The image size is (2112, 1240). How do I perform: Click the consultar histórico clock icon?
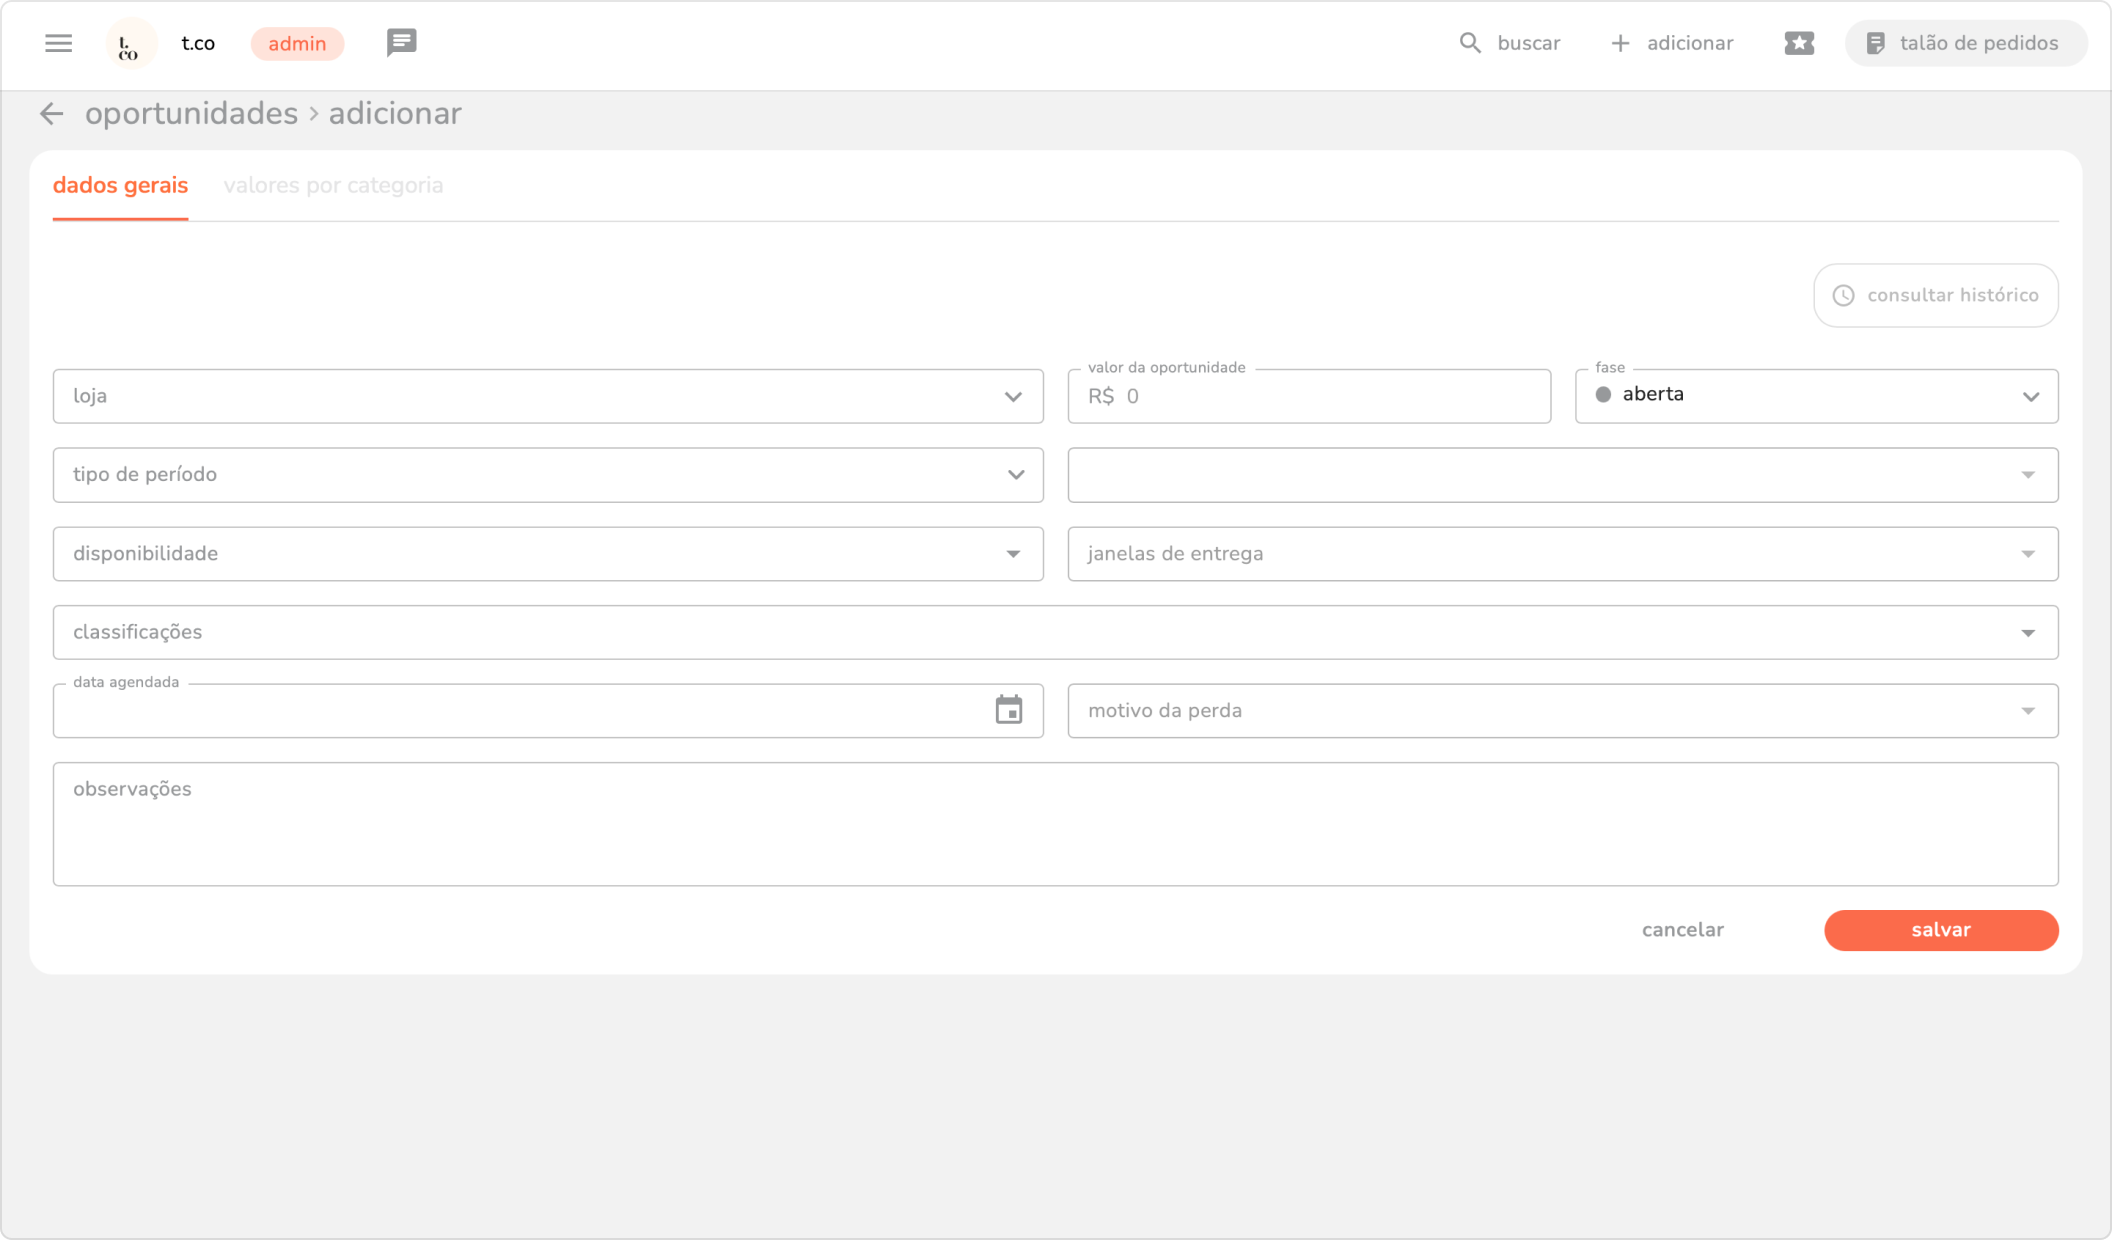(1843, 296)
